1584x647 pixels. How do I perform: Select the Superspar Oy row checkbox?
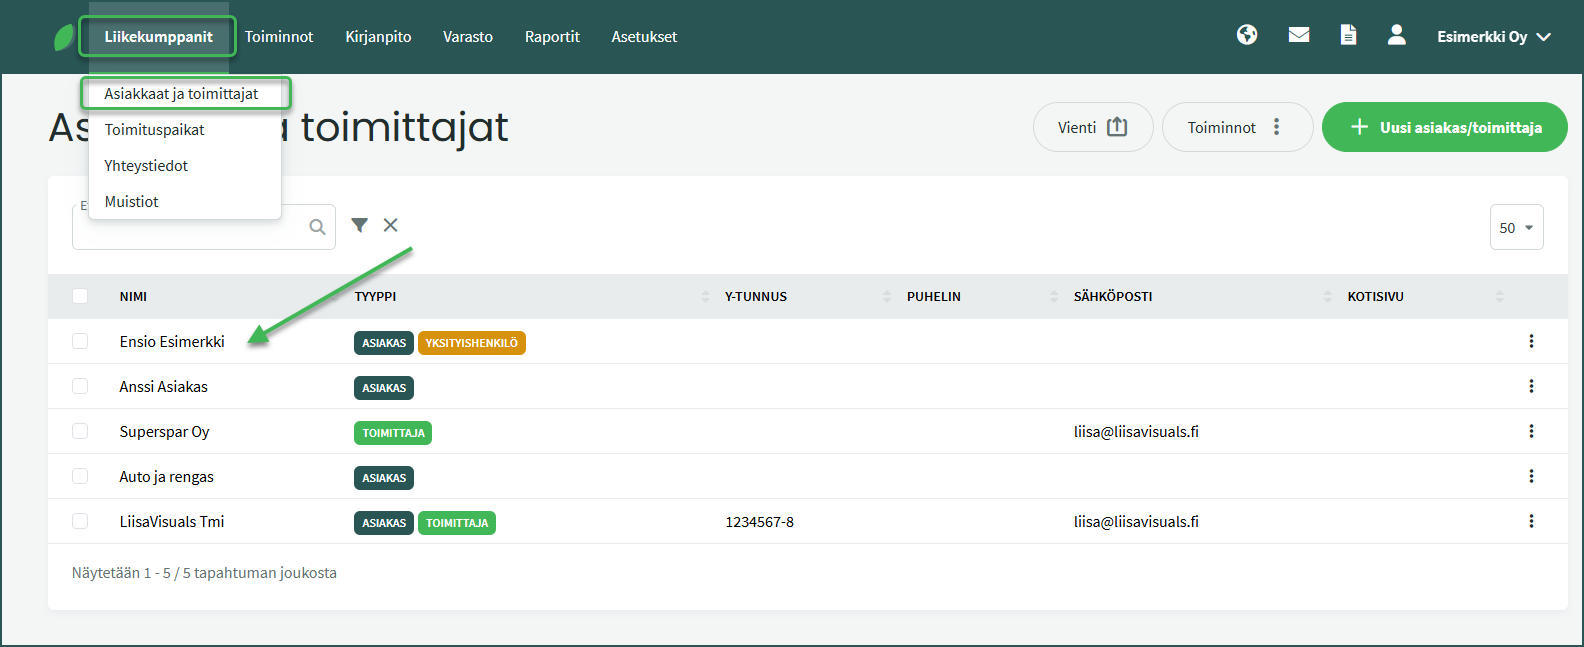[x=80, y=431]
